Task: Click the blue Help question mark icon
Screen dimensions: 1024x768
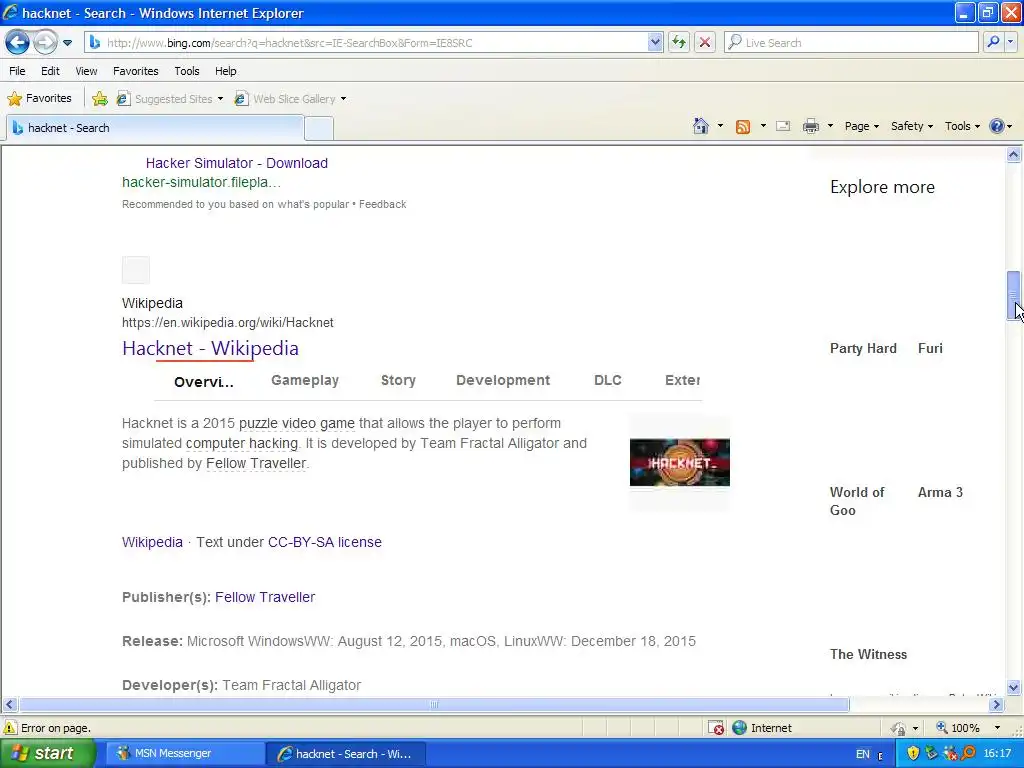Action: [997, 126]
